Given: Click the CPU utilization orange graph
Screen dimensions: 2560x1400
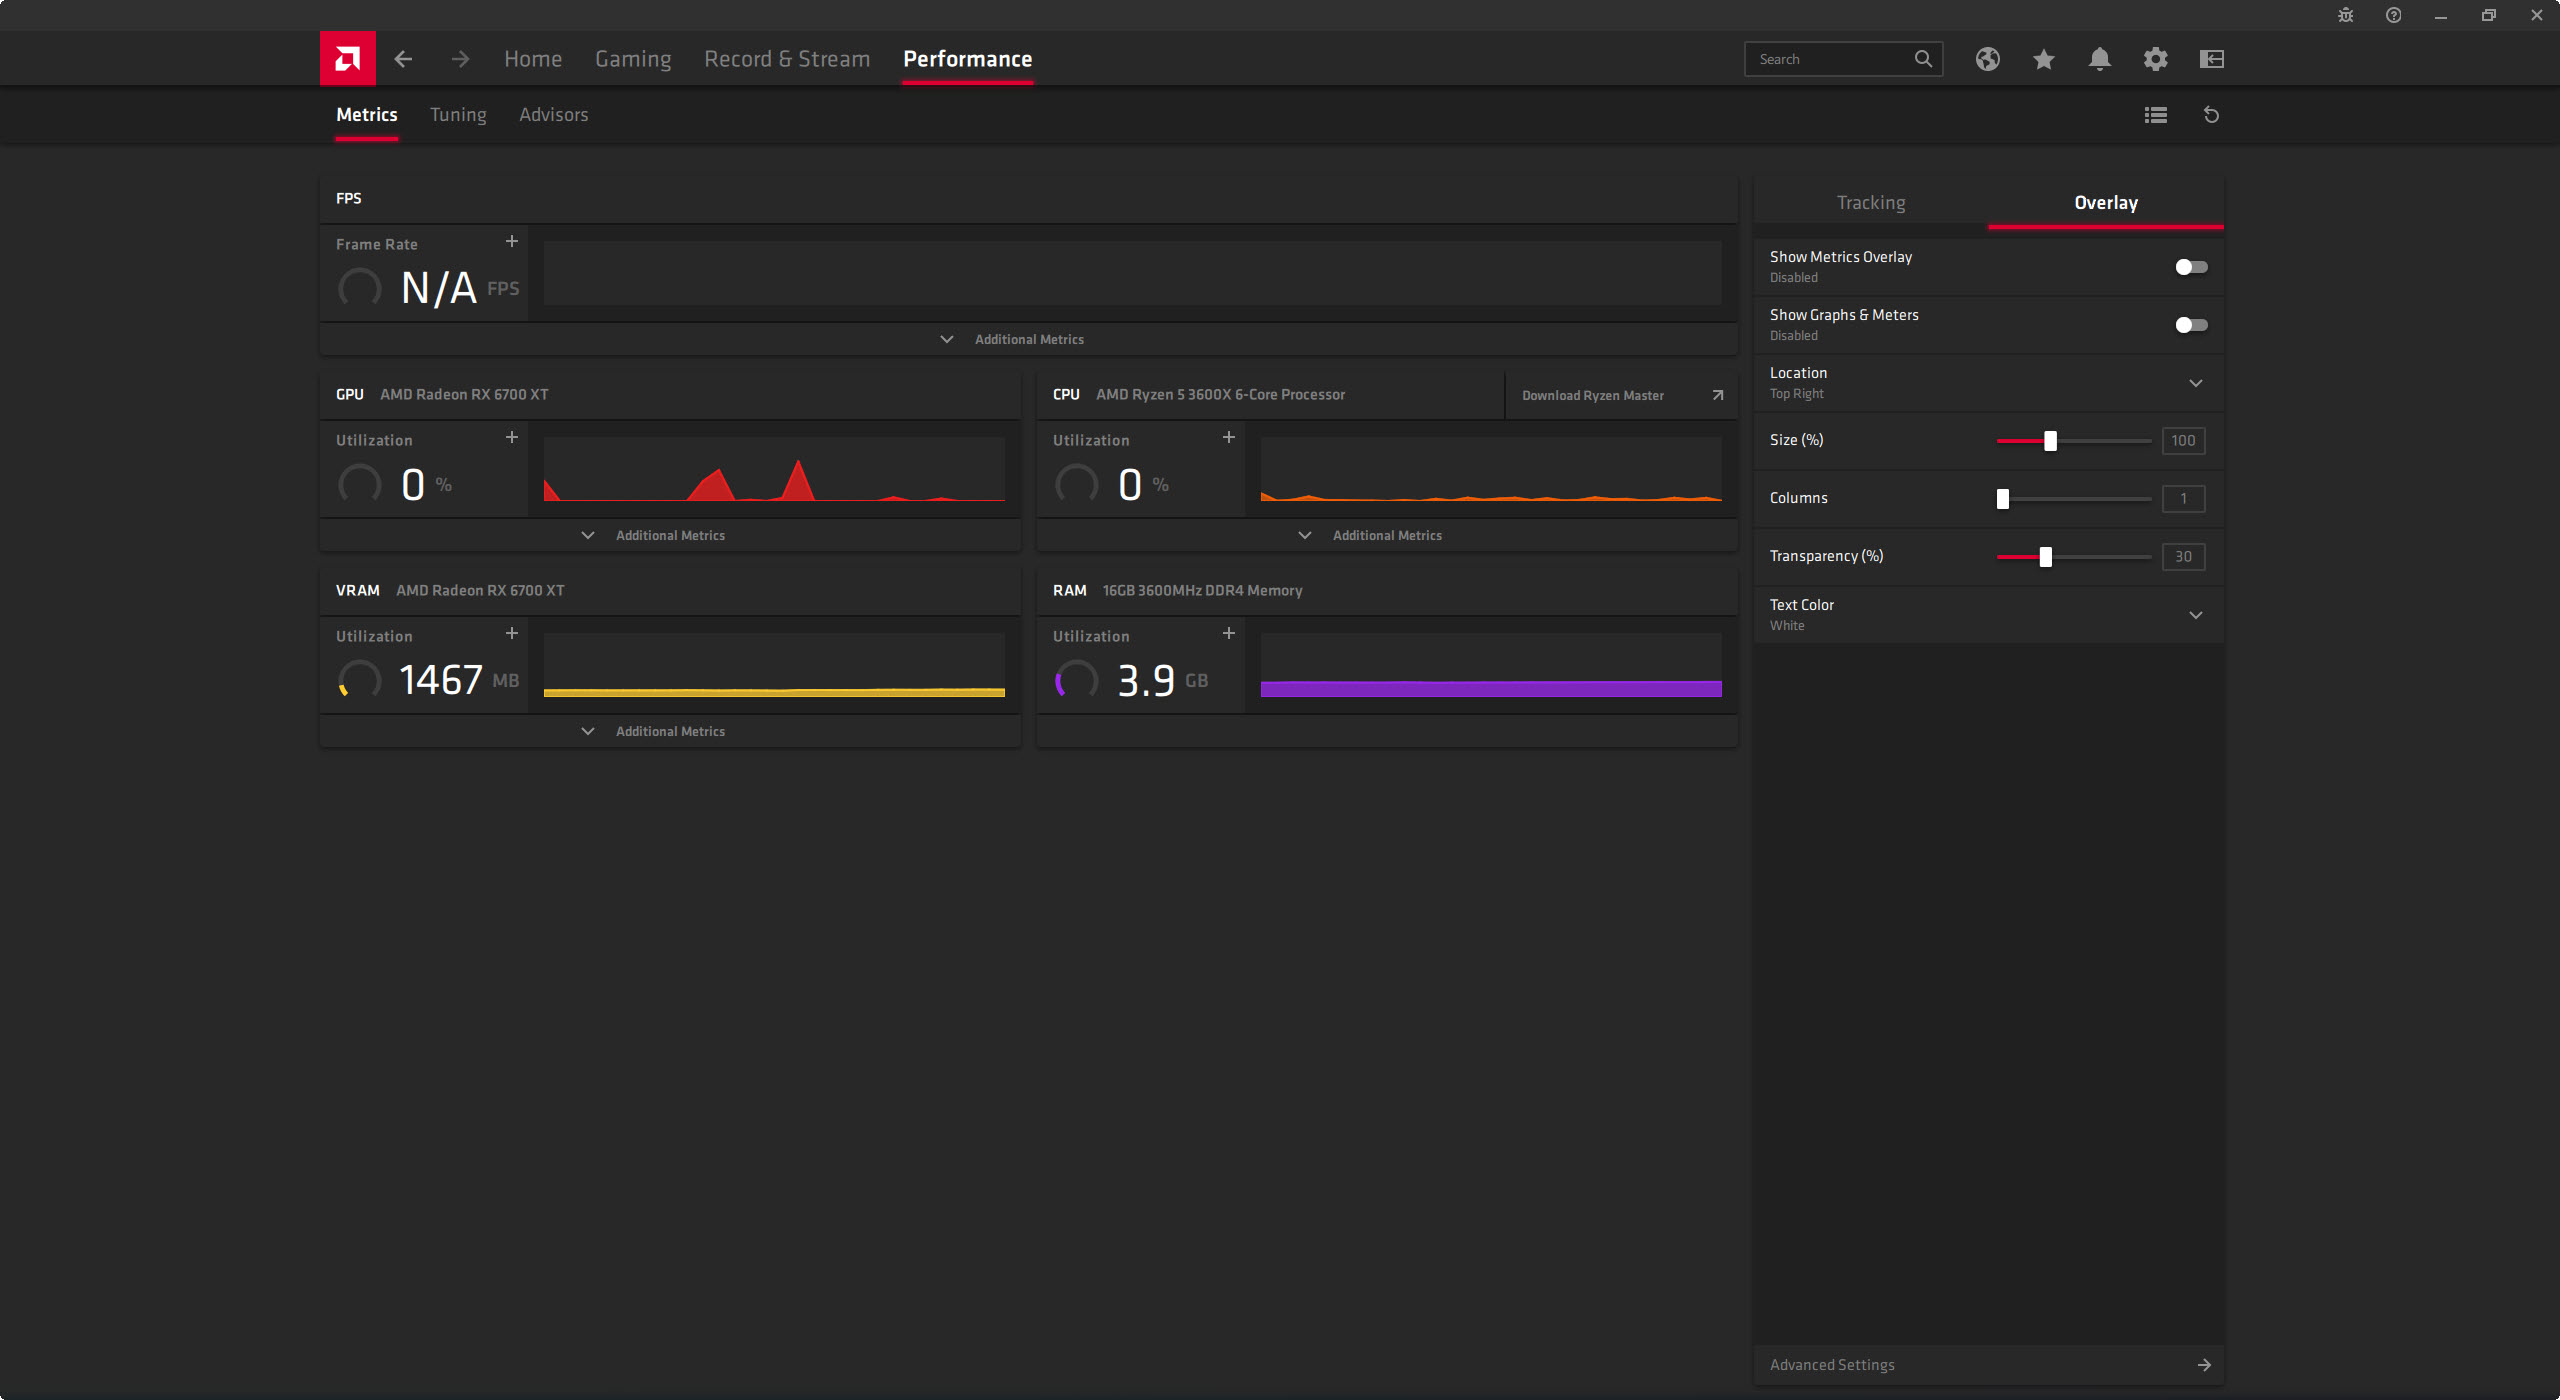Looking at the screenshot, I should click(1491, 469).
